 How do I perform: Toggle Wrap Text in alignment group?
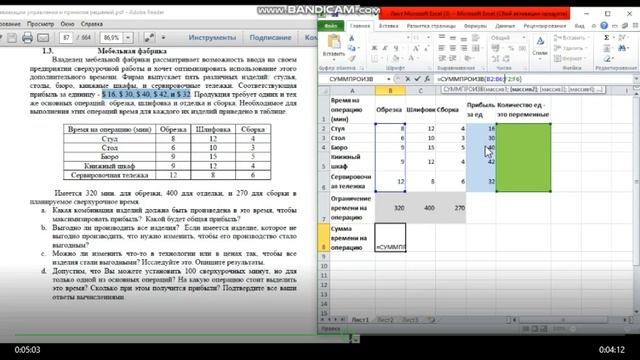click(476, 38)
